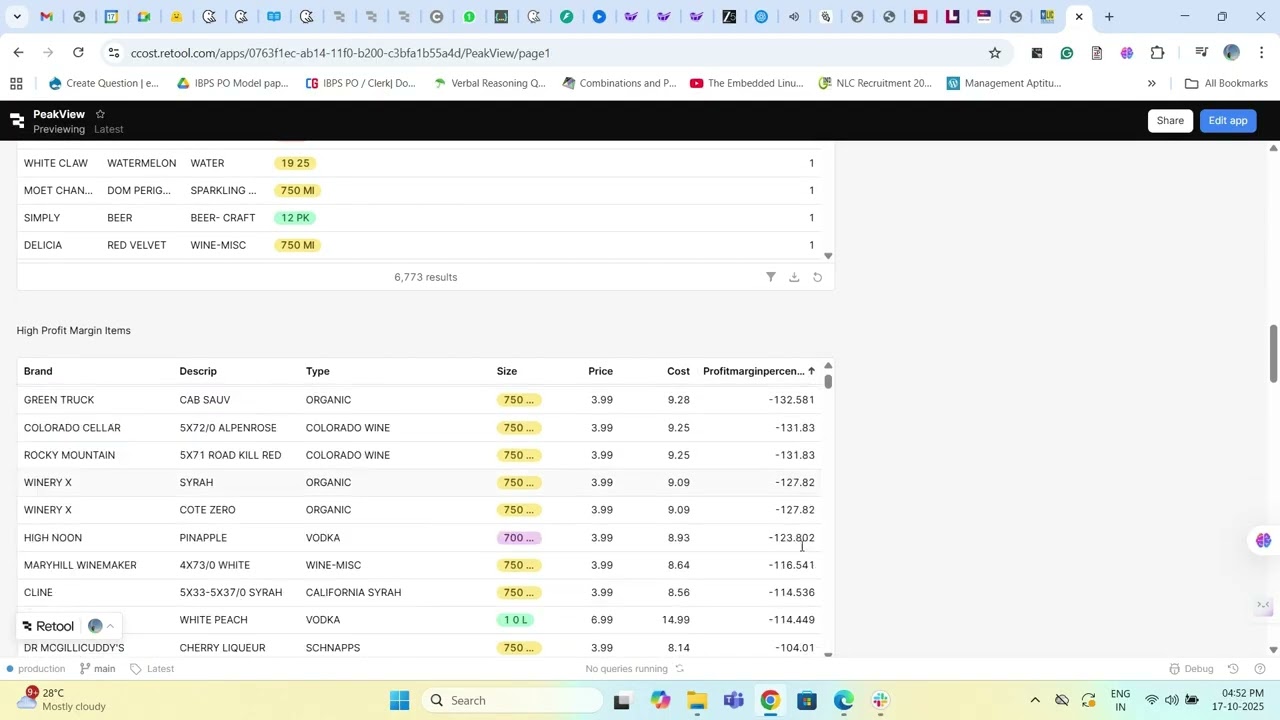Open the Chrome three-dot menu
The height and width of the screenshot is (720, 1280).
coord(1262,53)
